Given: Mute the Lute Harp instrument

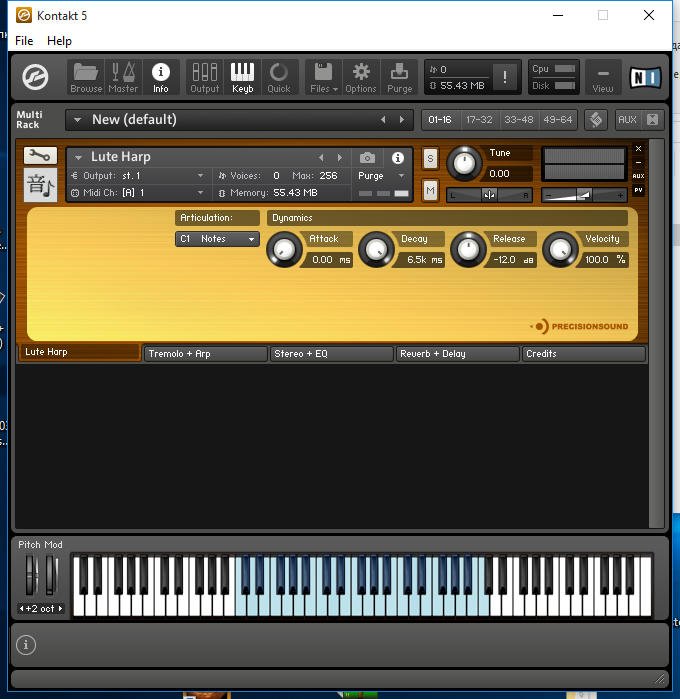Looking at the screenshot, I should pyautogui.click(x=430, y=191).
